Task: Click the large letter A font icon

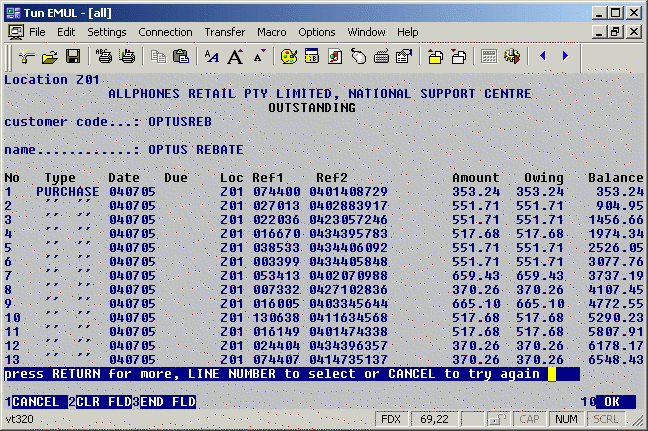Action: coord(236,57)
